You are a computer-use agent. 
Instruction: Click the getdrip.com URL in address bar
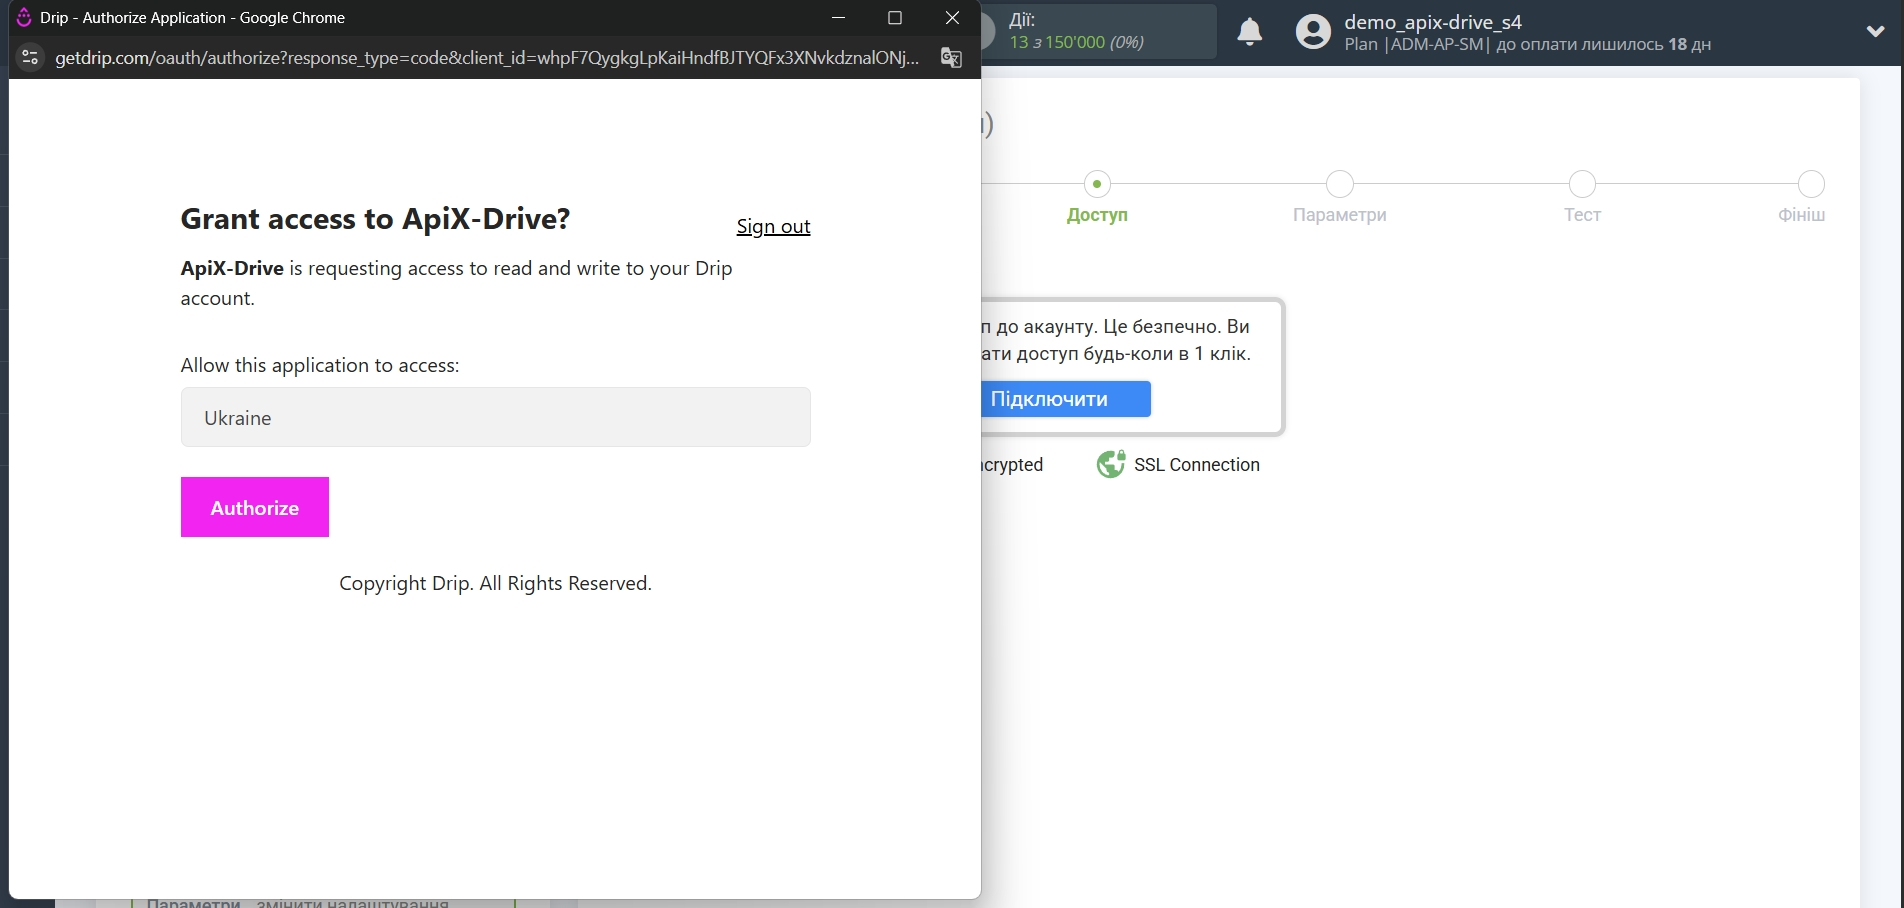click(x=487, y=57)
